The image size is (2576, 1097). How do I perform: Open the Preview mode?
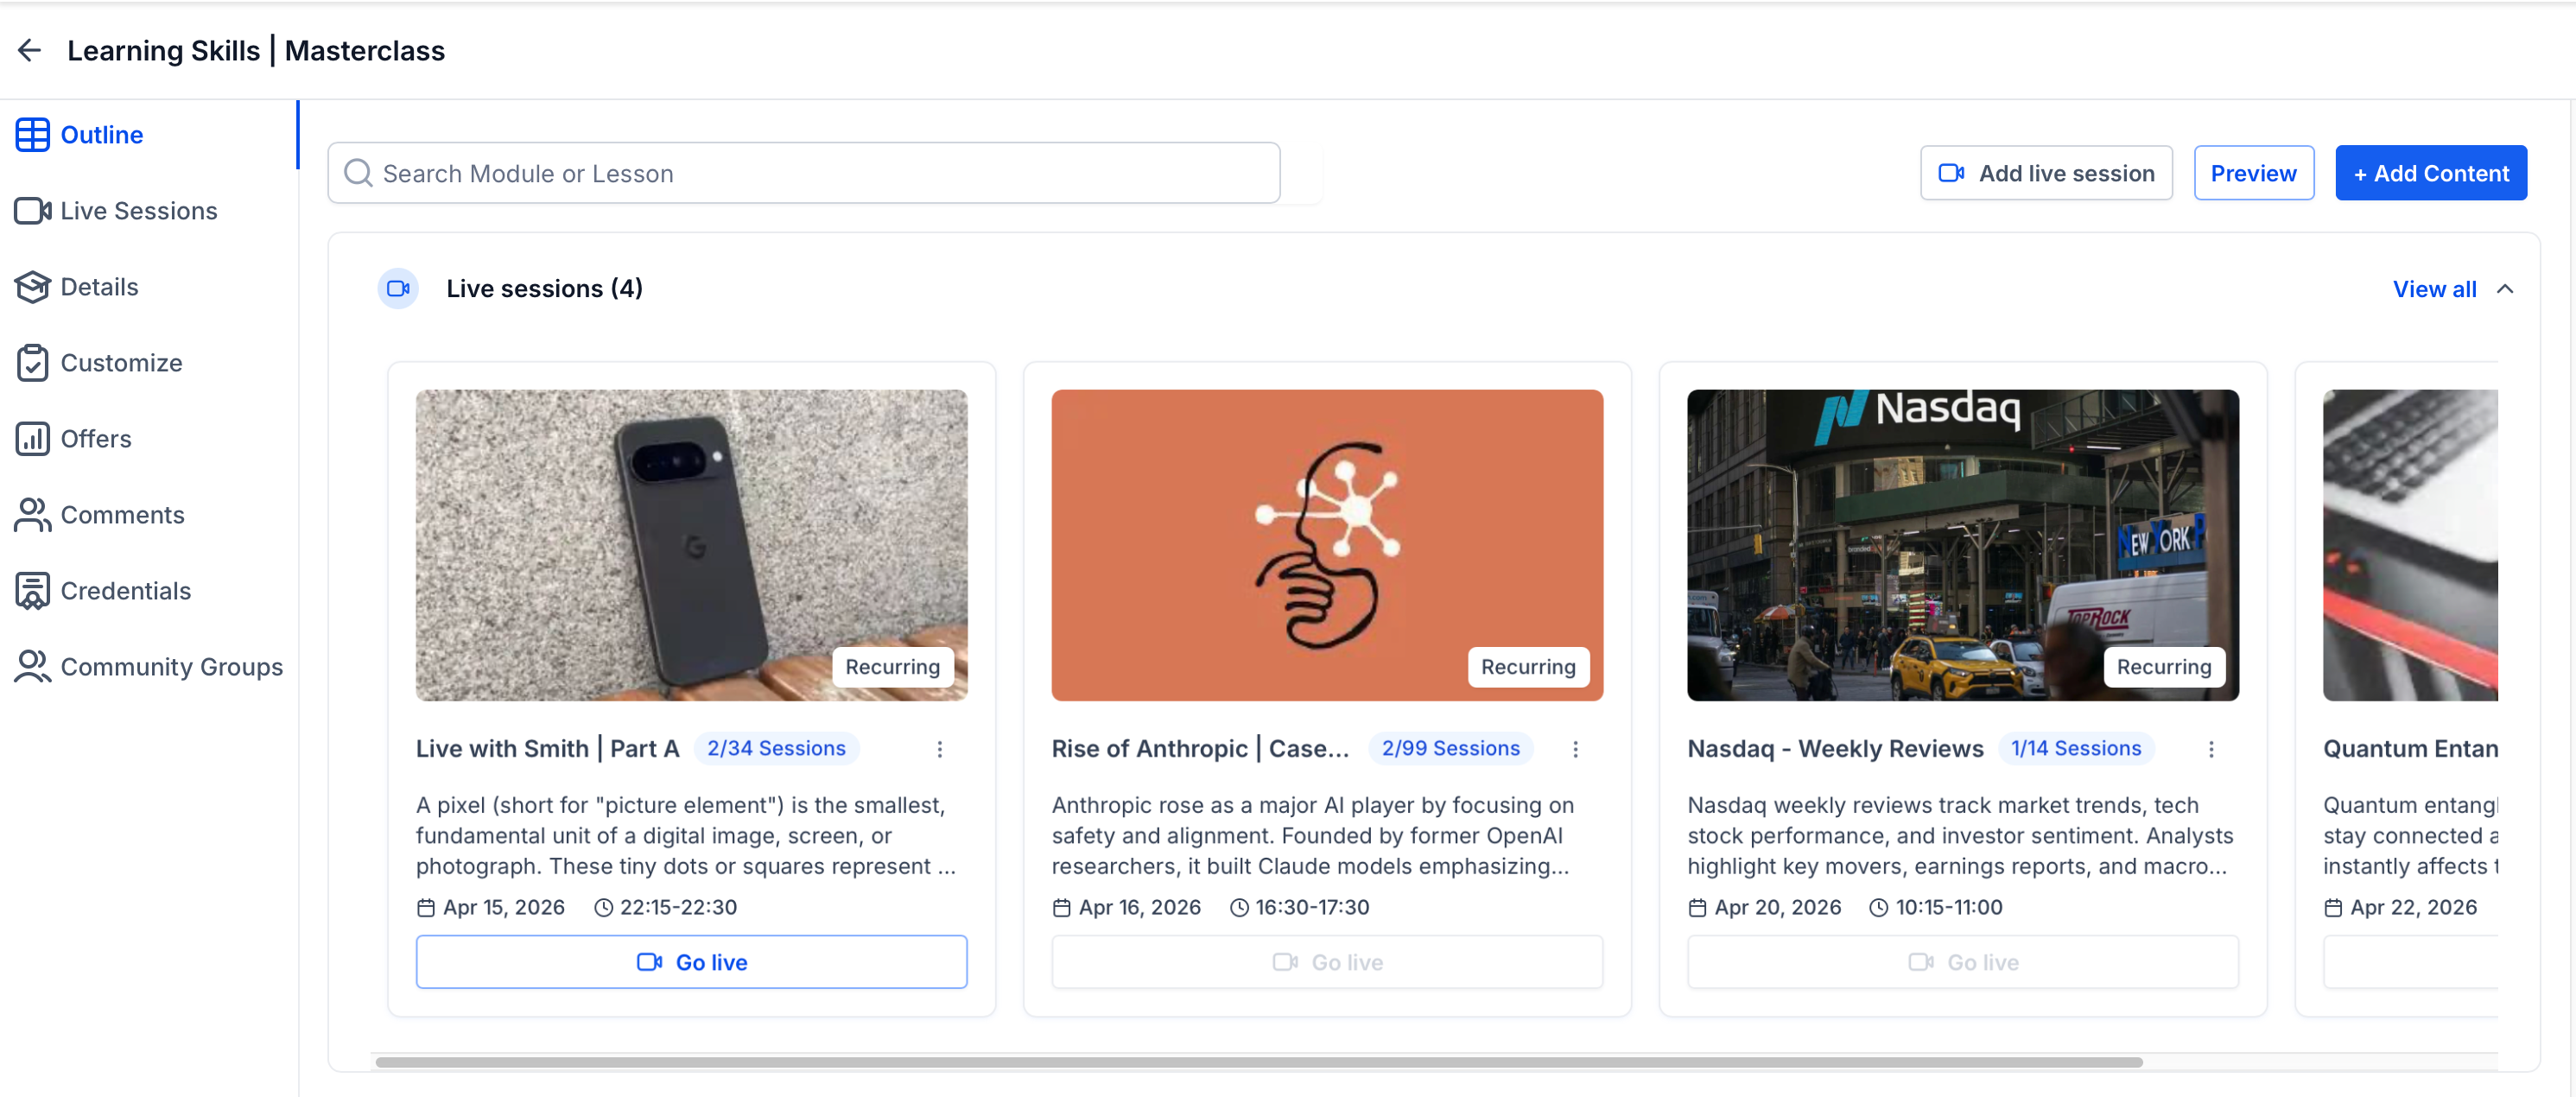[x=2253, y=172]
